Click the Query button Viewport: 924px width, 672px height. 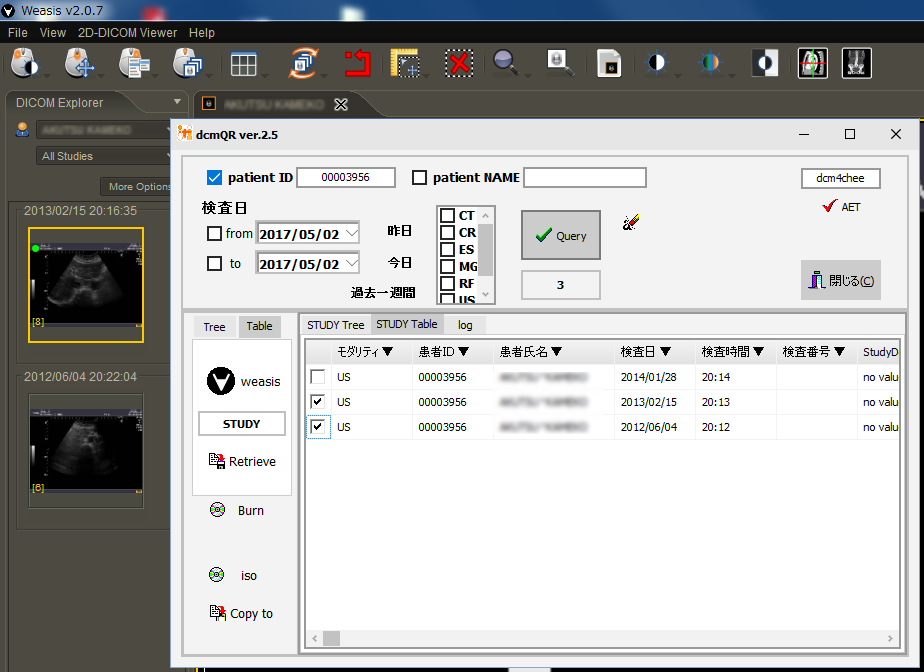point(561,235)
